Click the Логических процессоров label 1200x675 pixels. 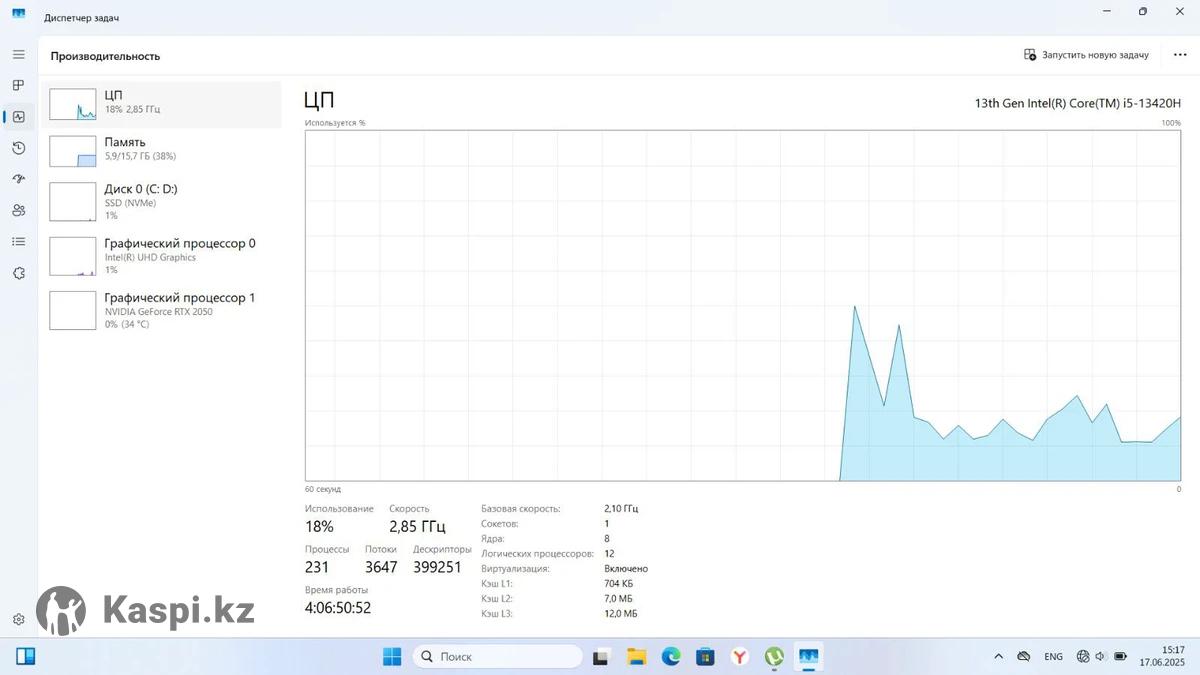(x=537, y=553)
